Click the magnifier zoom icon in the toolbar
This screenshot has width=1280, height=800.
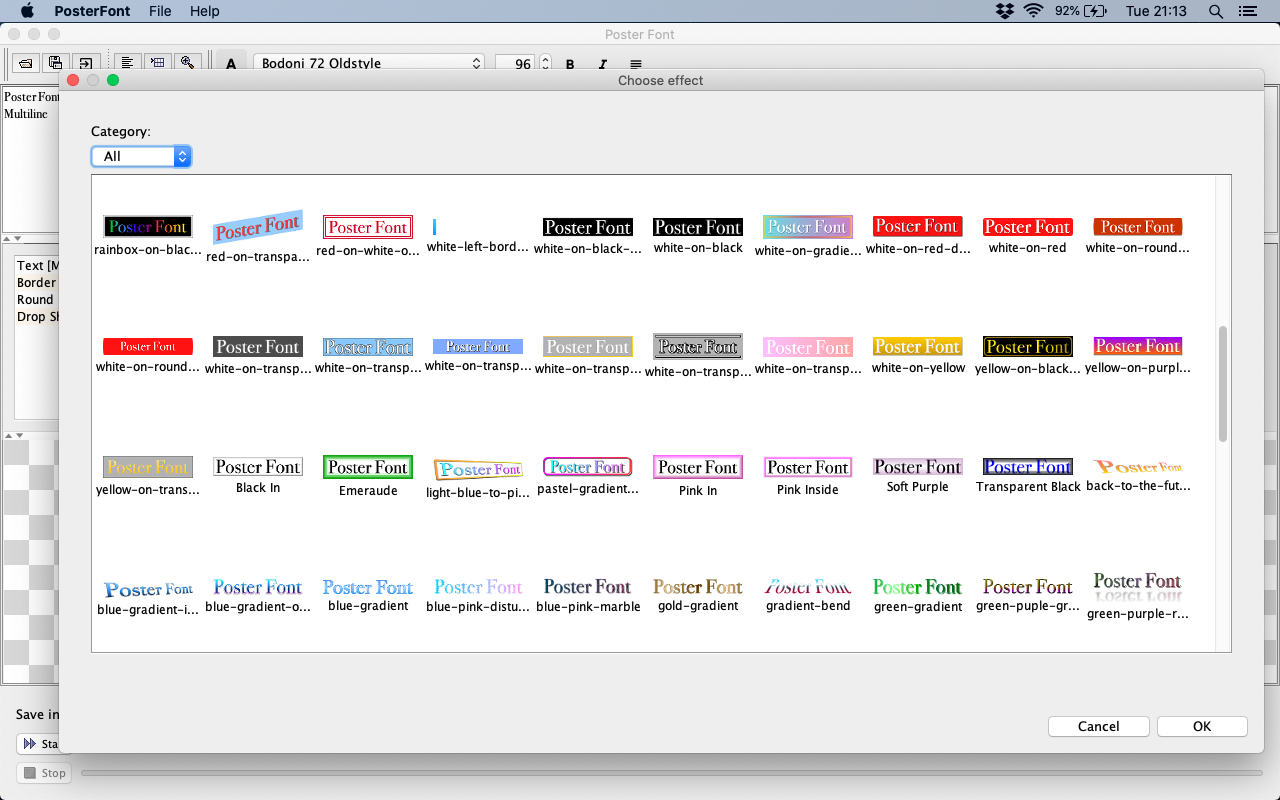pos(187,63)
